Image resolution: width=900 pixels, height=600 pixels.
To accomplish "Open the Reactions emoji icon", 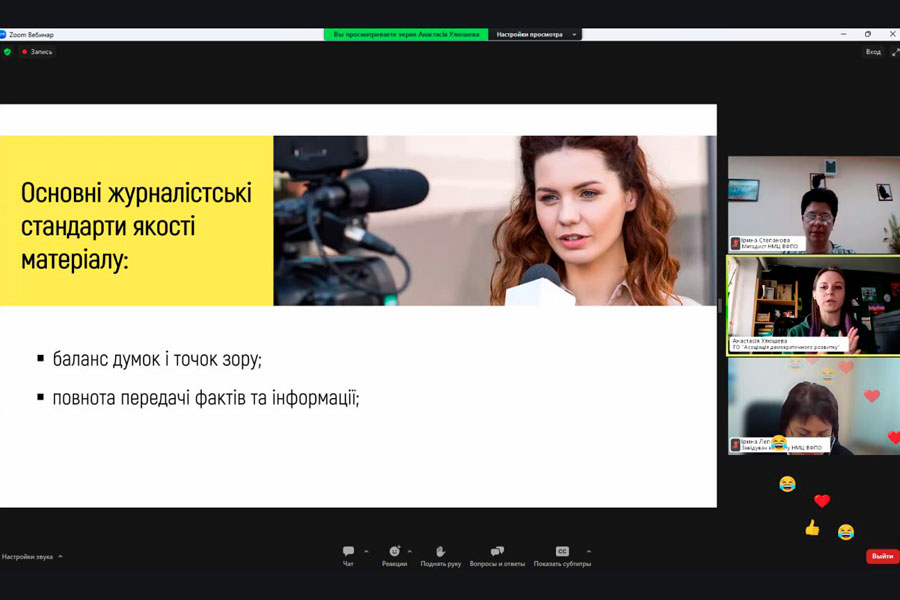I will pos(394,551).
